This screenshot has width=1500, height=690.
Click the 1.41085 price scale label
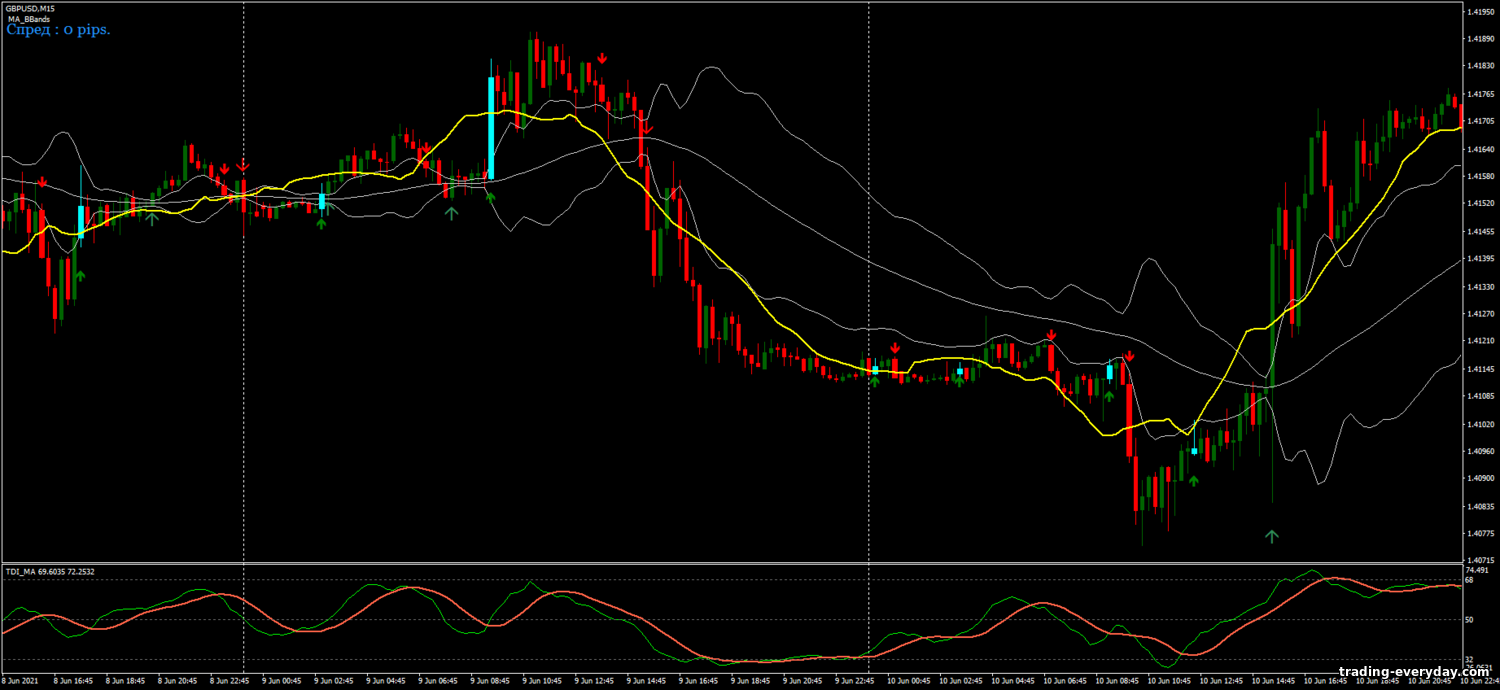click(x=1479, y=396)
